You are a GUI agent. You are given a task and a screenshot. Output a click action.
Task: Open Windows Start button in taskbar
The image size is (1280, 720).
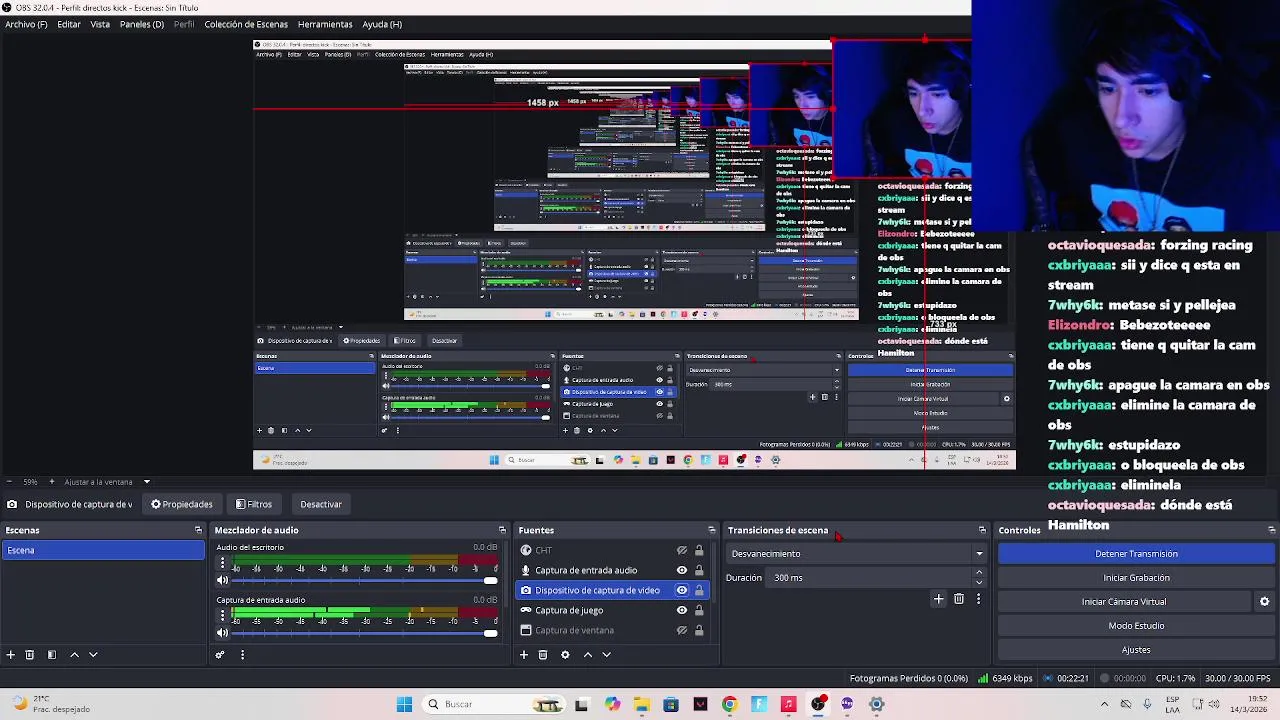[x=404, y=704]
